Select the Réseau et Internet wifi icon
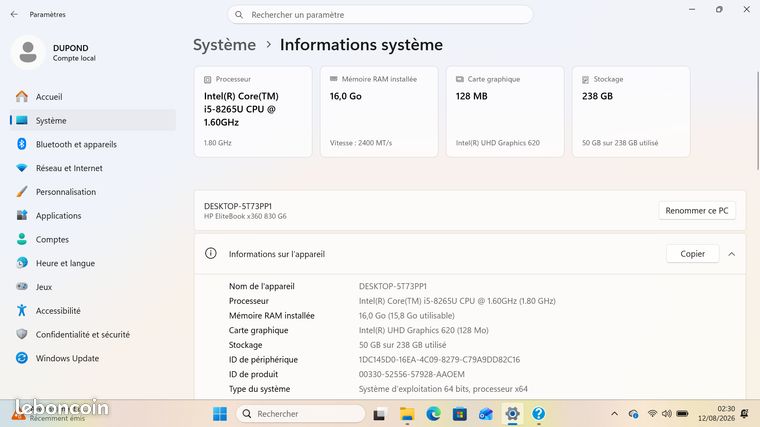Image resolution: width=760 pixels, height=427 pixels. [x=22, y=168]
